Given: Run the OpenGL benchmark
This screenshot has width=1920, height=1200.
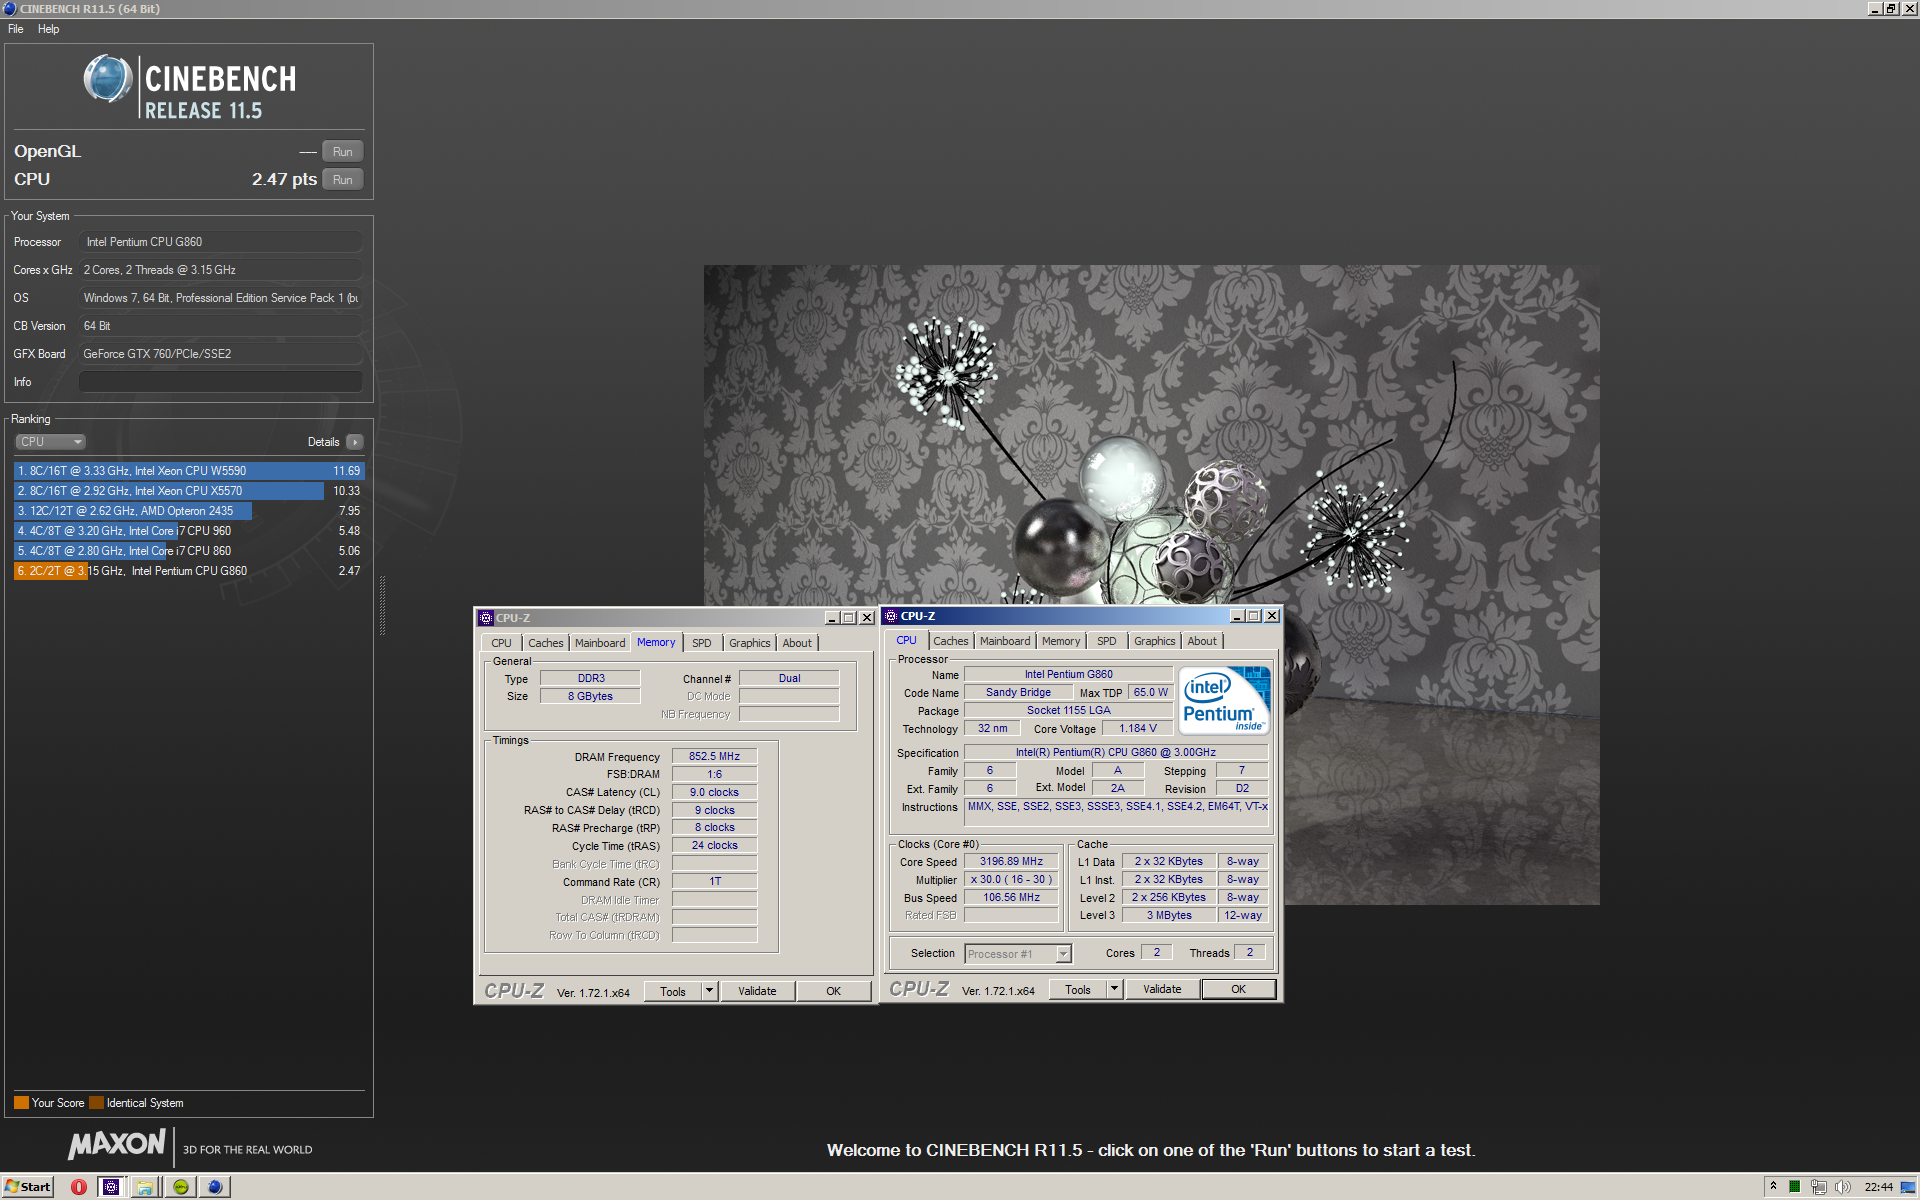Looking at the screenshot, I should click(x=343, y=152).
